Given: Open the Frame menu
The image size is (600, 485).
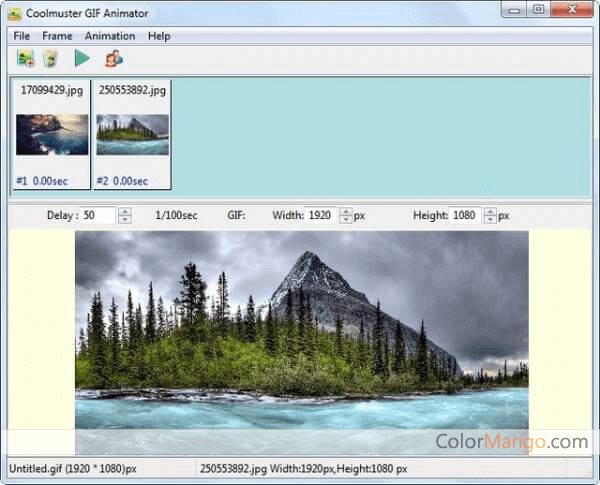Looking at the screenshot, I should (57, 36).
